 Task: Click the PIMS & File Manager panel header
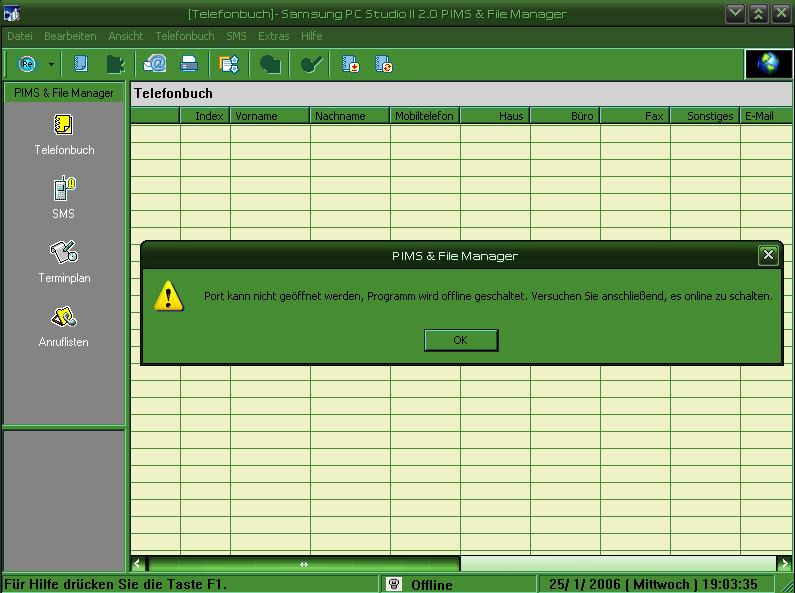[x=64, y=93]
